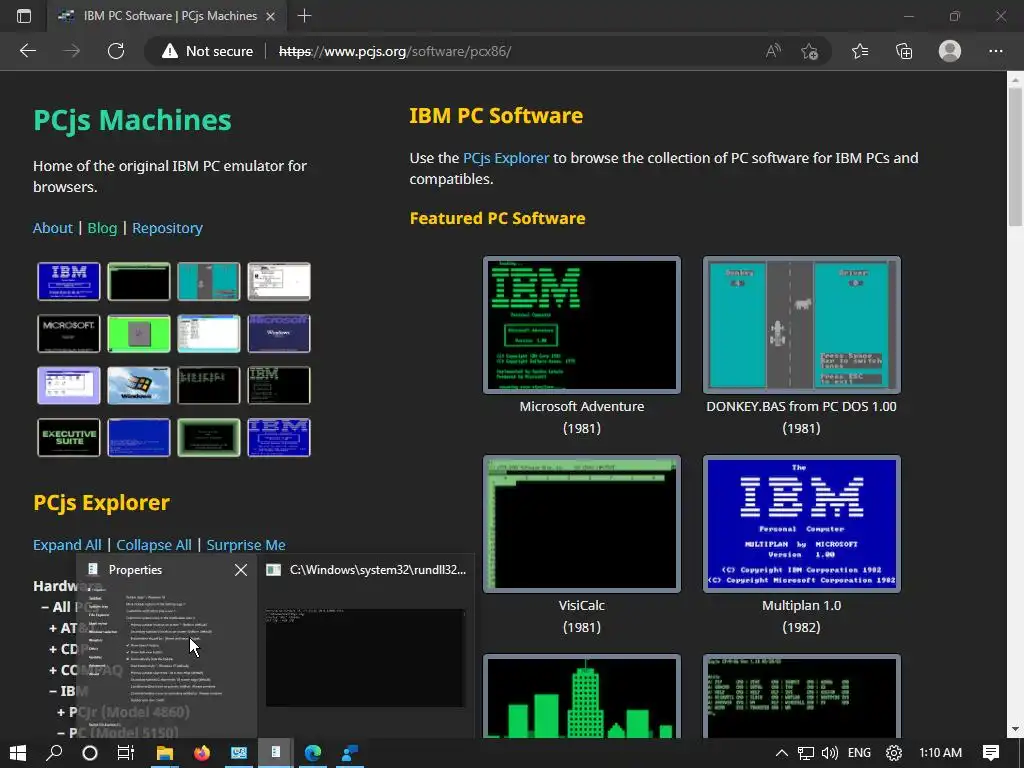Click Collapse All in PCjs Explorer
Viewport: 1024px width, 768px height.
tap(154, 545)
